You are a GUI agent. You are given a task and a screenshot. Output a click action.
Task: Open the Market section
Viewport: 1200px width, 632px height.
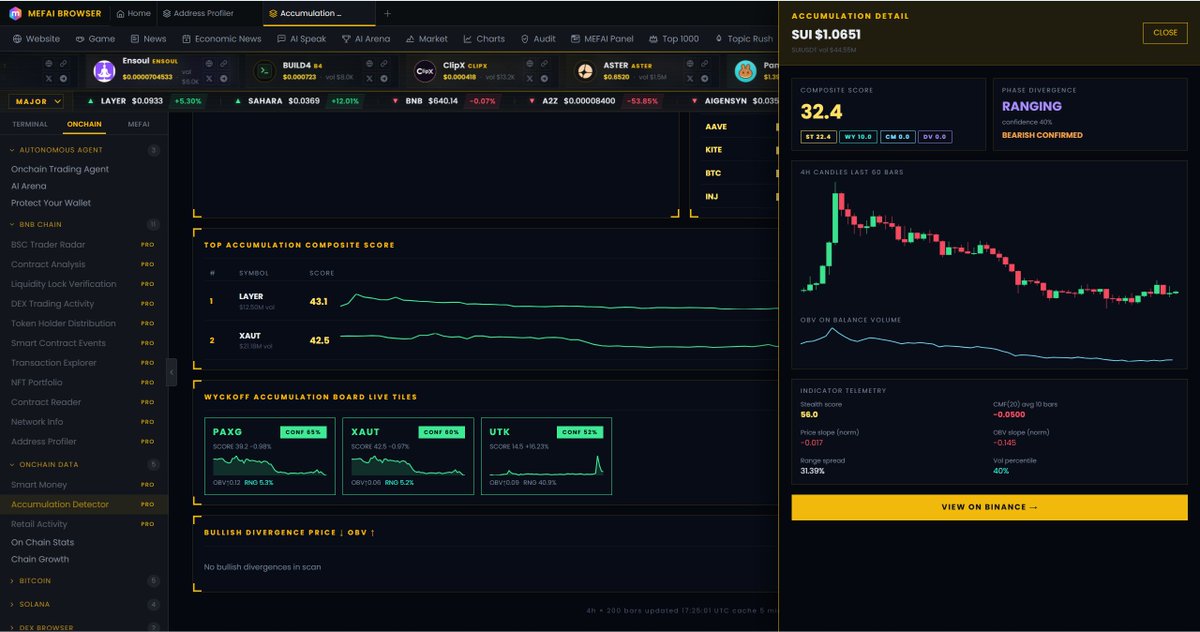click(x=426, y=39)
